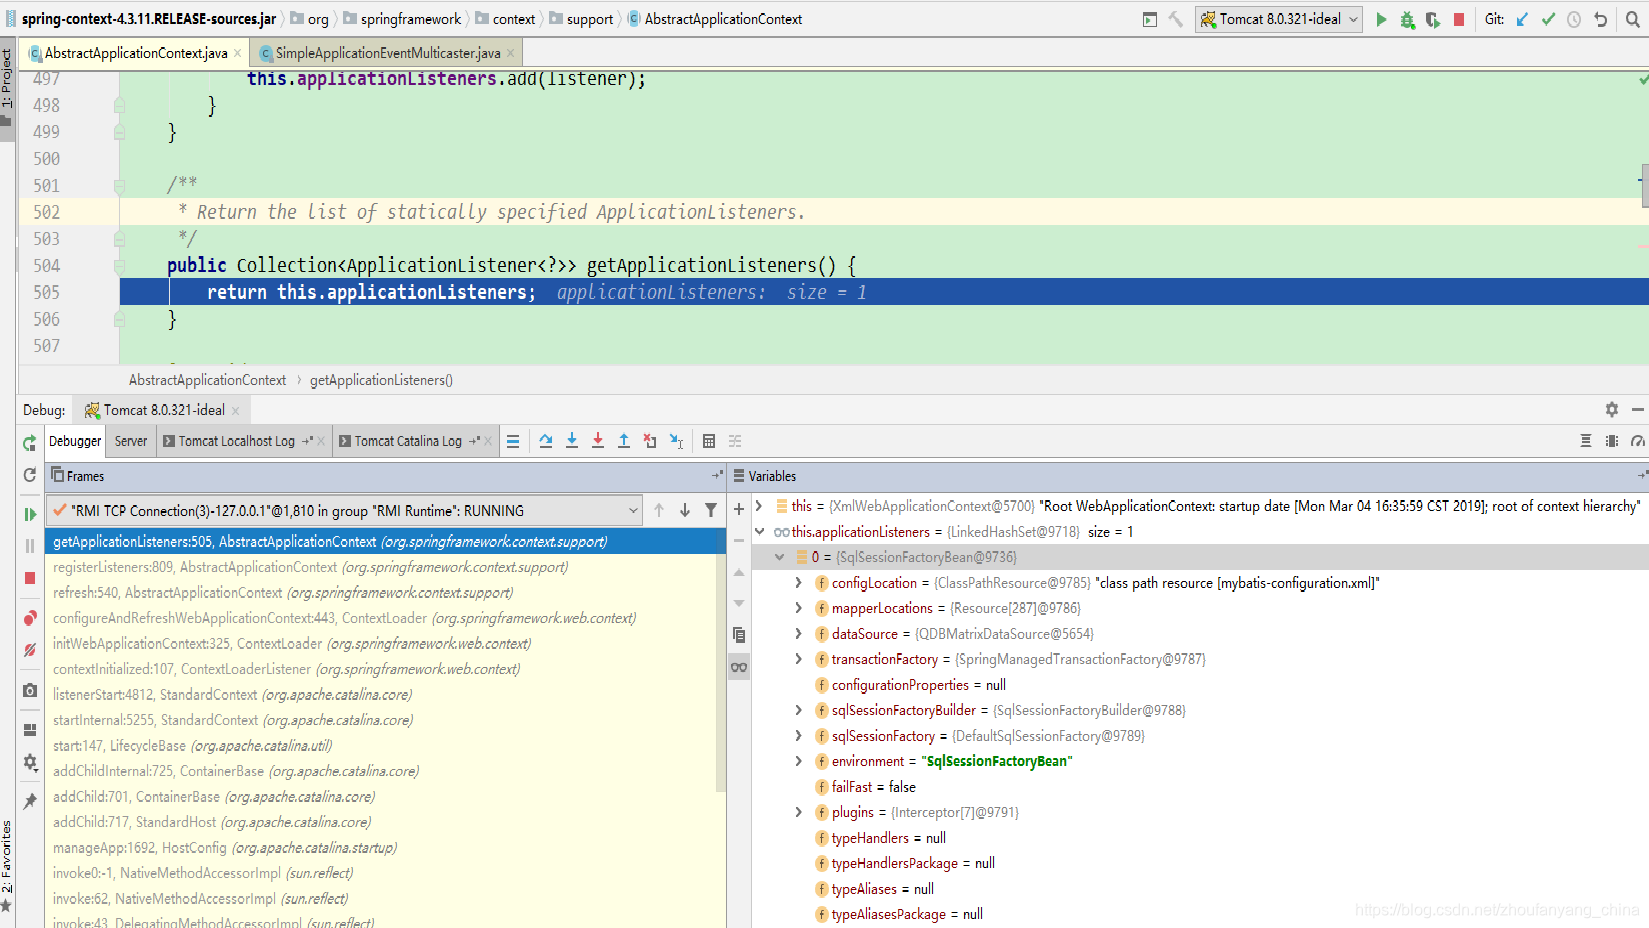Run the Tomcat configuration with green play
This screenshot has height=928, width=1649.
(x=1381, y=19)
